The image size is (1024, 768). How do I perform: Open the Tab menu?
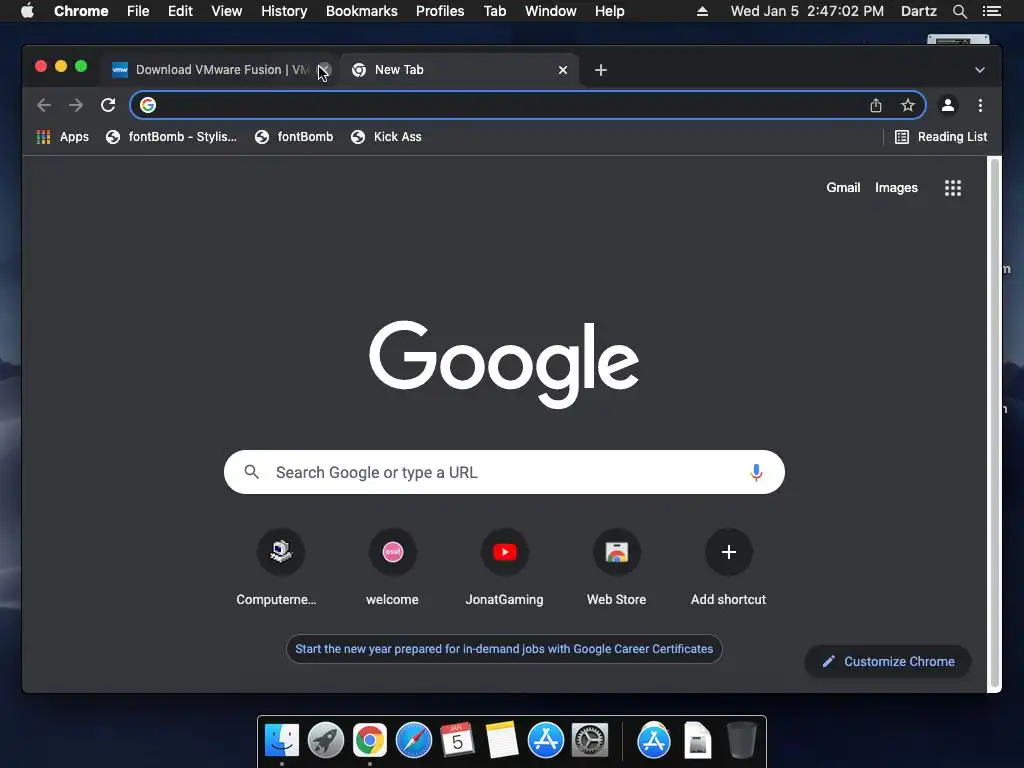click(494, 11)
